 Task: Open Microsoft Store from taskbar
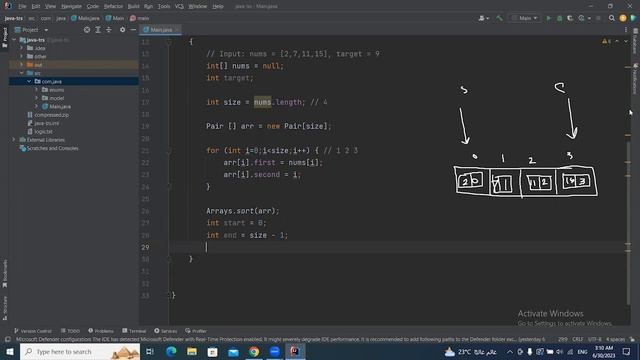(x=212, y=351)
